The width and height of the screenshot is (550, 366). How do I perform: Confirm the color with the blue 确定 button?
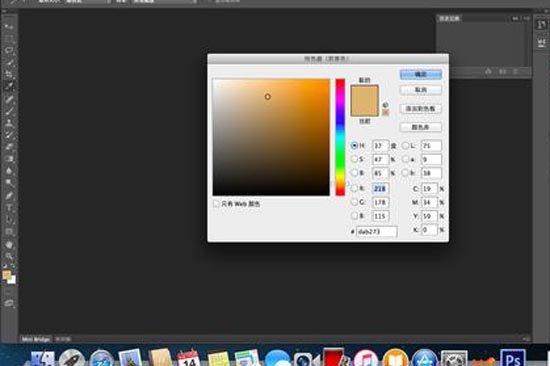coord(421,74)
